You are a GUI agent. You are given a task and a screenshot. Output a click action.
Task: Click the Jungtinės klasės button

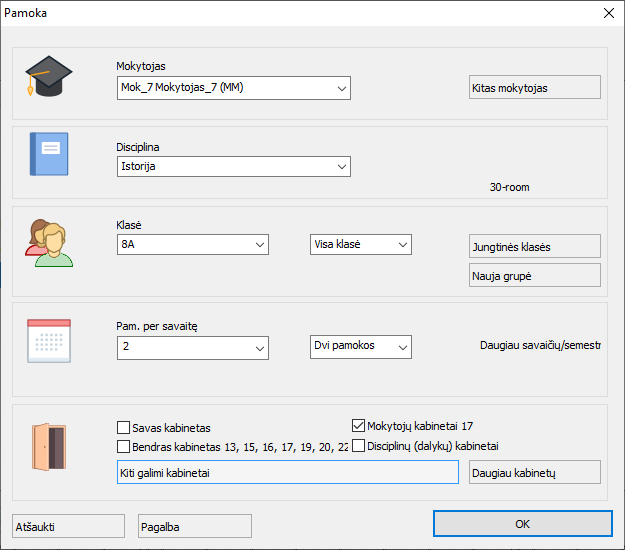click(535, 246)
